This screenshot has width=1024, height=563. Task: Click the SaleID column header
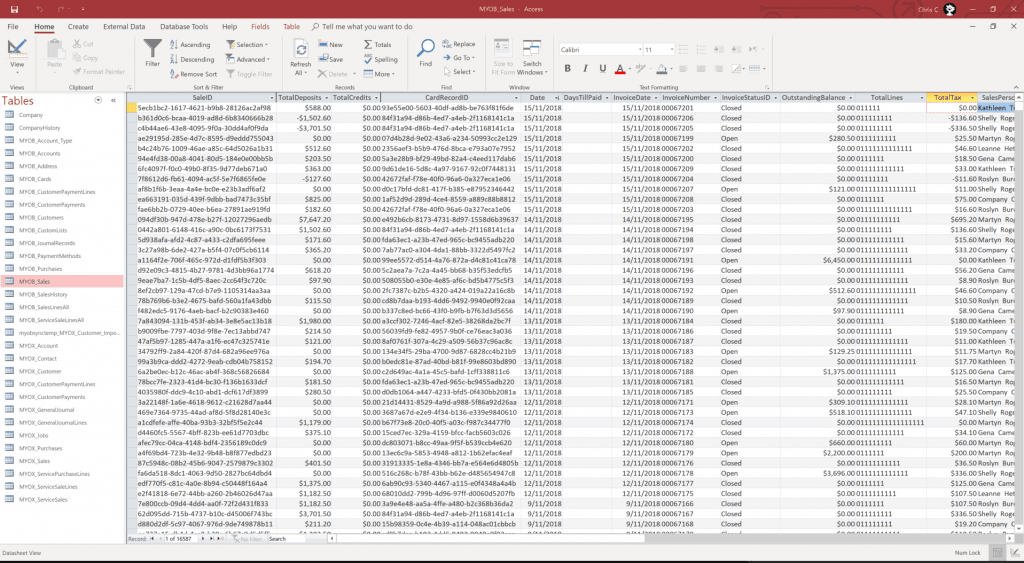tap(202, 98)
